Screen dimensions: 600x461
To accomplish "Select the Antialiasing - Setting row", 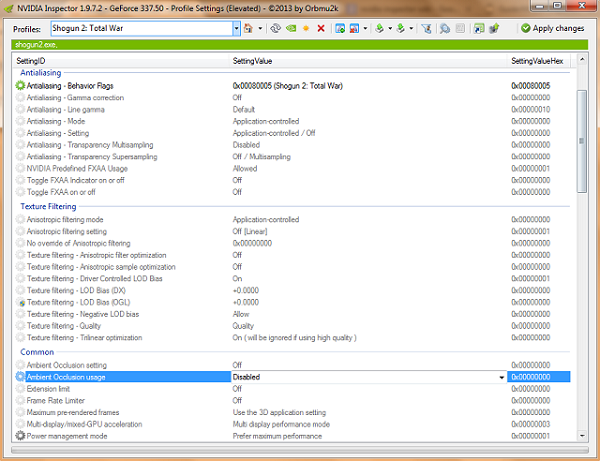I will (x=293, y=133).
